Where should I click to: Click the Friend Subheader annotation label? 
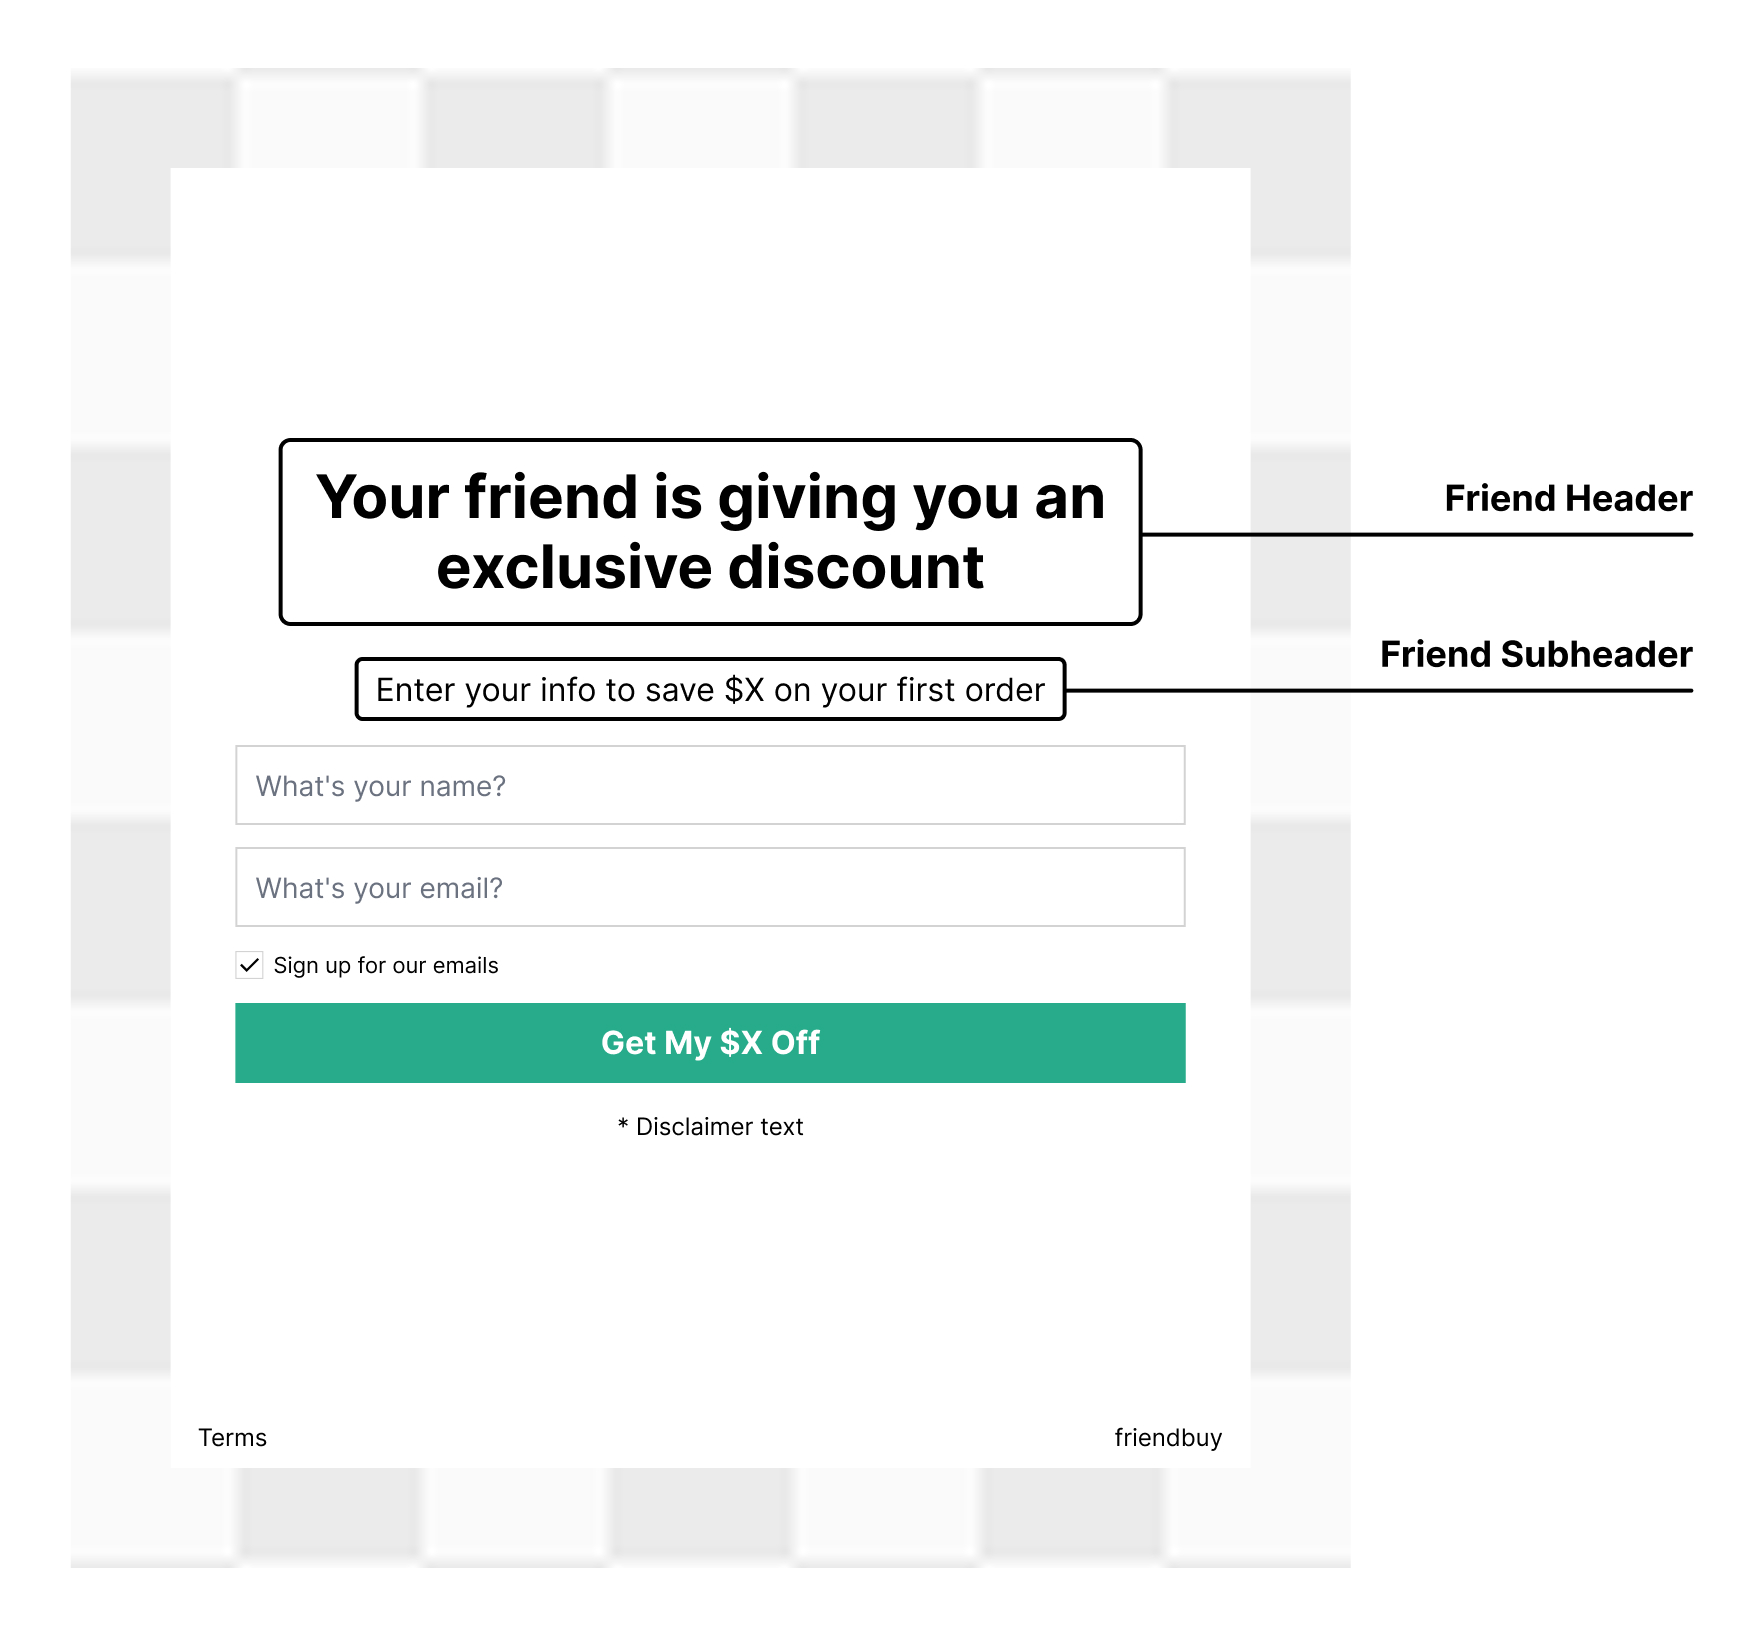click(x=1535, y=654)
